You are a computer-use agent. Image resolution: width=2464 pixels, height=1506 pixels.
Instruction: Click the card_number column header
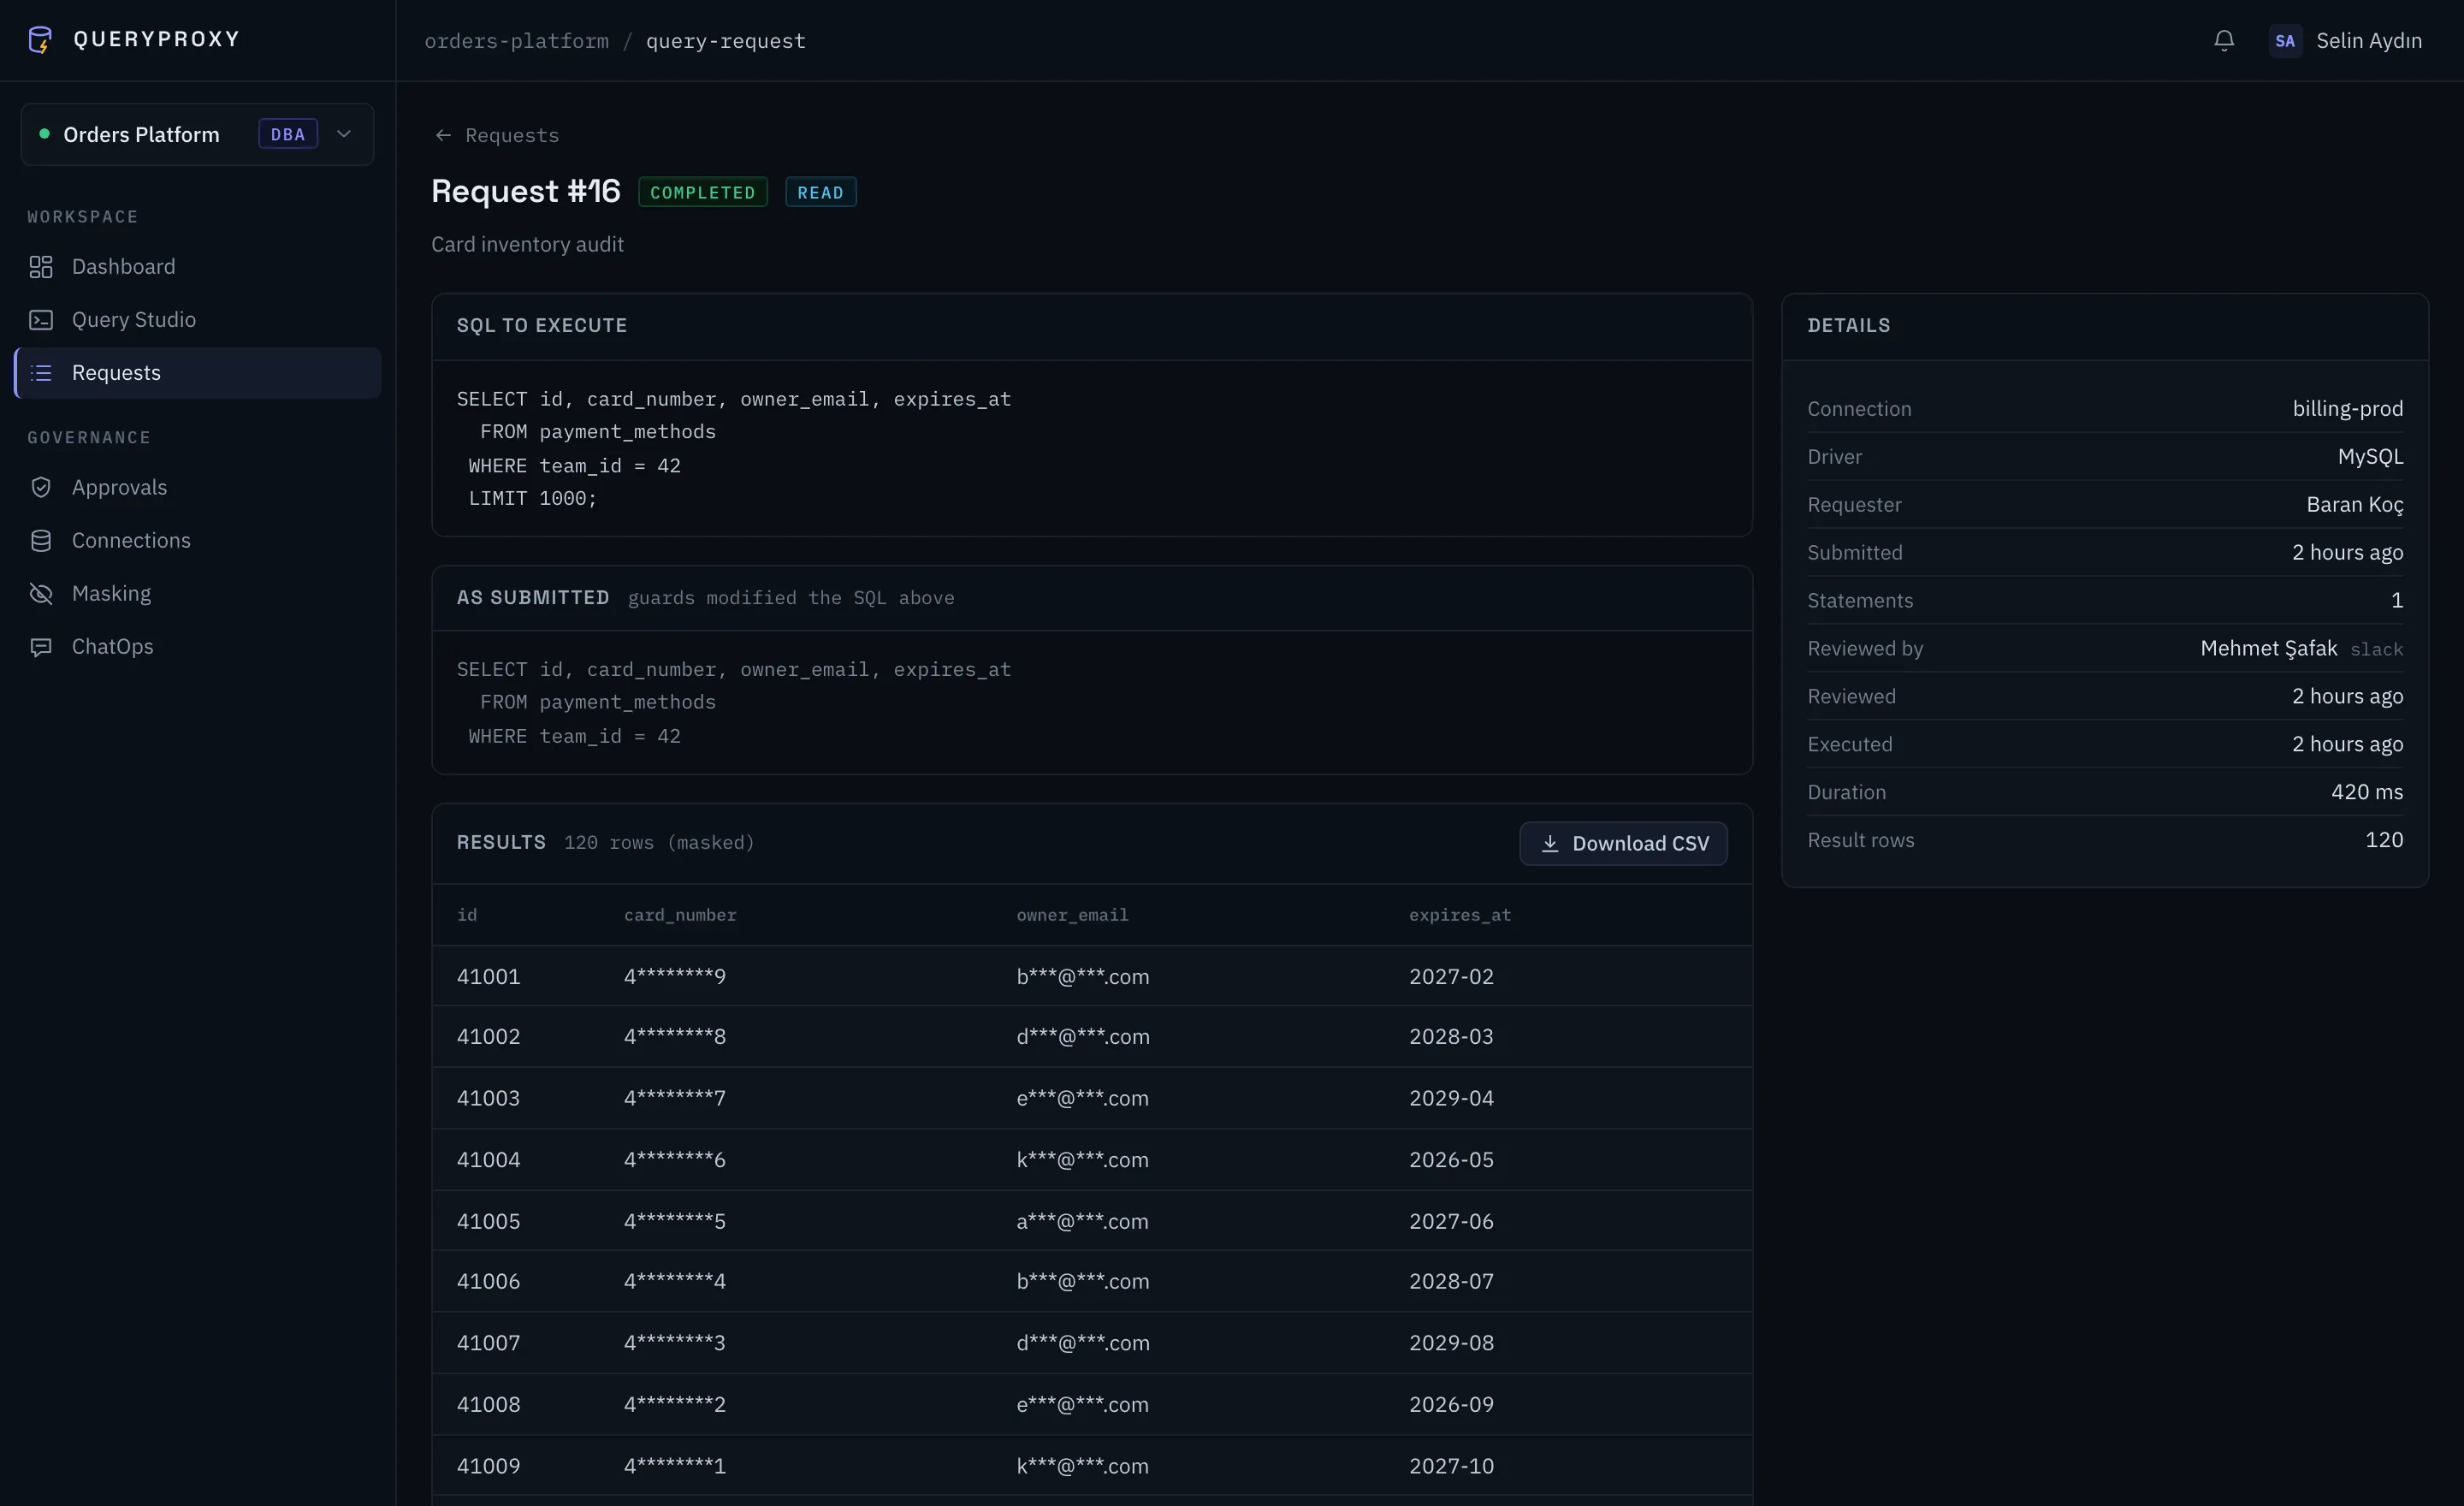tap(680, 915)
